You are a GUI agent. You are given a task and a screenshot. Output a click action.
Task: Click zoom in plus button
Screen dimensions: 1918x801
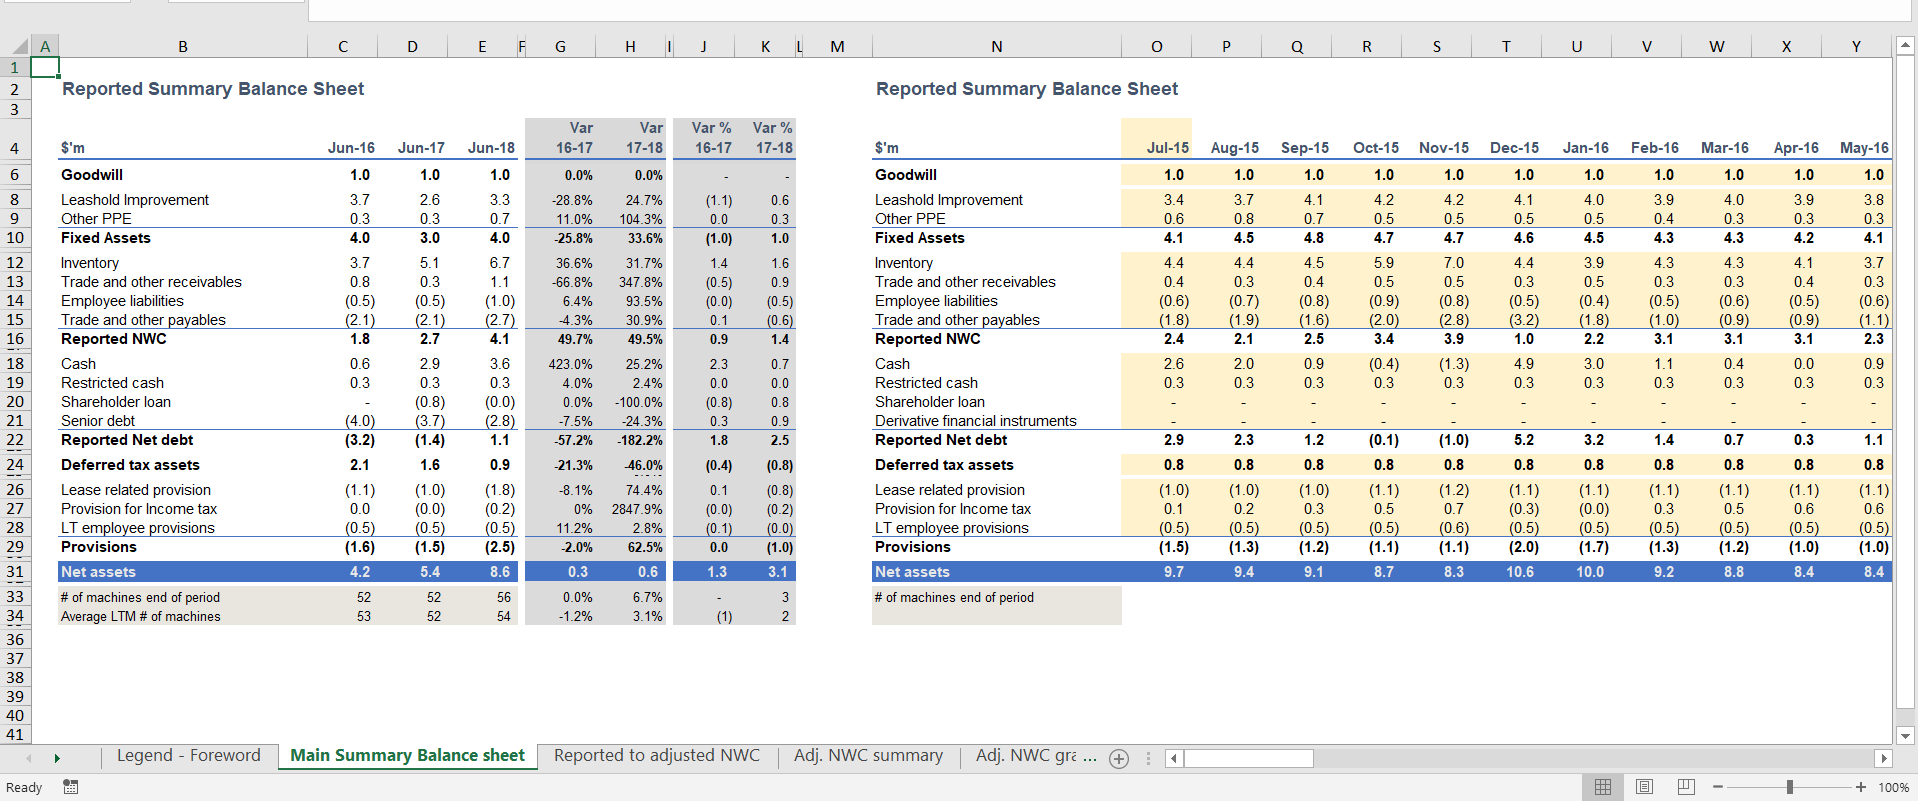click(x=1860, y=787)
